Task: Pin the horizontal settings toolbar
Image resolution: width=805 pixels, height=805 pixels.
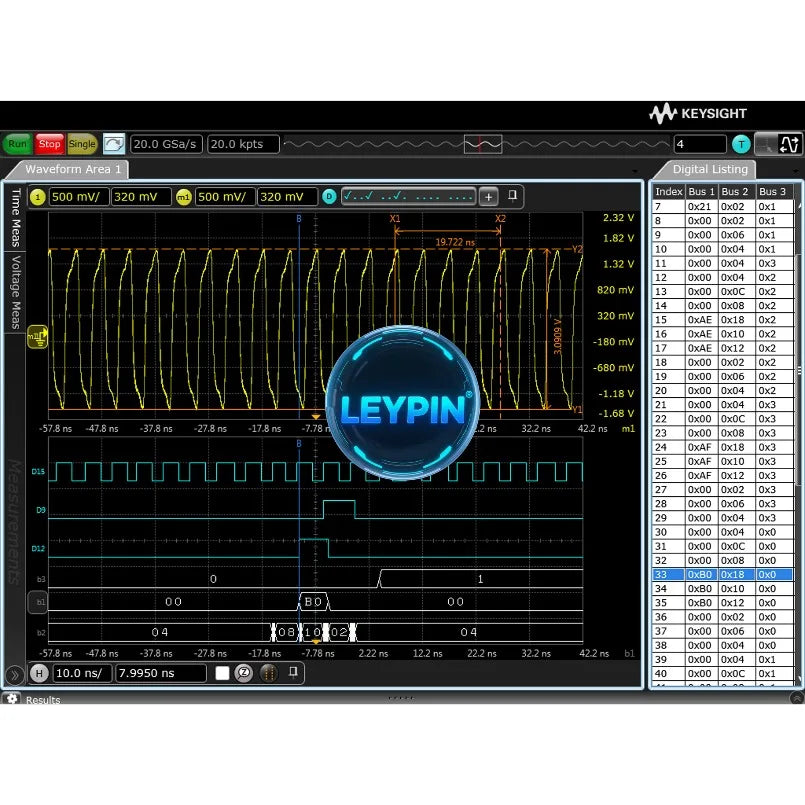Action: point(293,672)
